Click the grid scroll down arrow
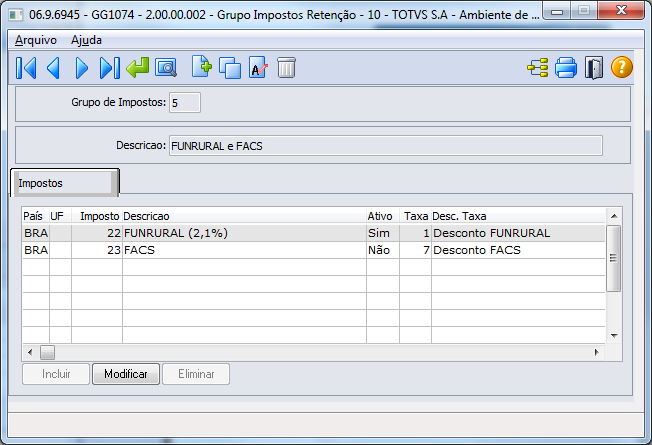Viewport: 652px width, 445px height. coord(614,336)
